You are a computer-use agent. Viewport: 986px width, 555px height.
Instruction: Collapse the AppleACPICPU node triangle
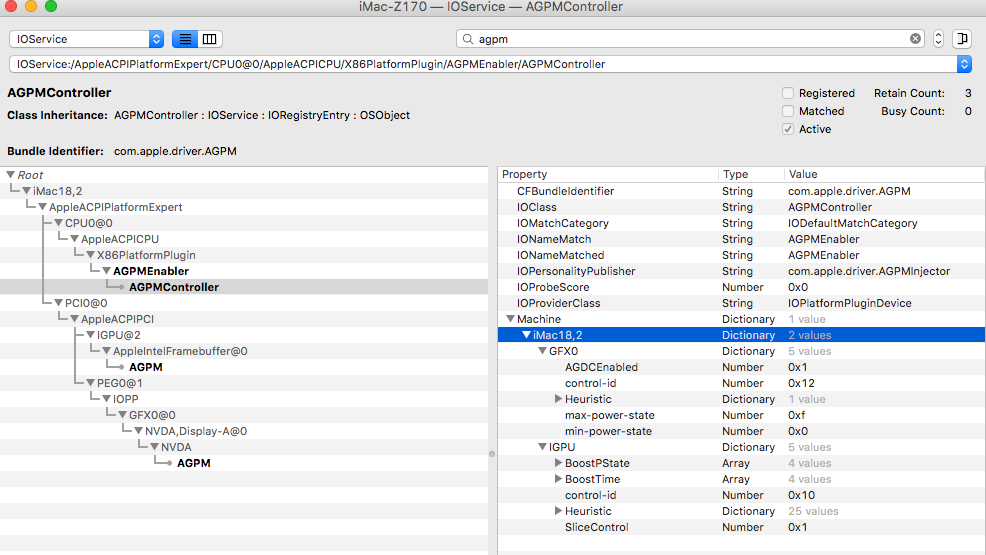click(74, 239)
